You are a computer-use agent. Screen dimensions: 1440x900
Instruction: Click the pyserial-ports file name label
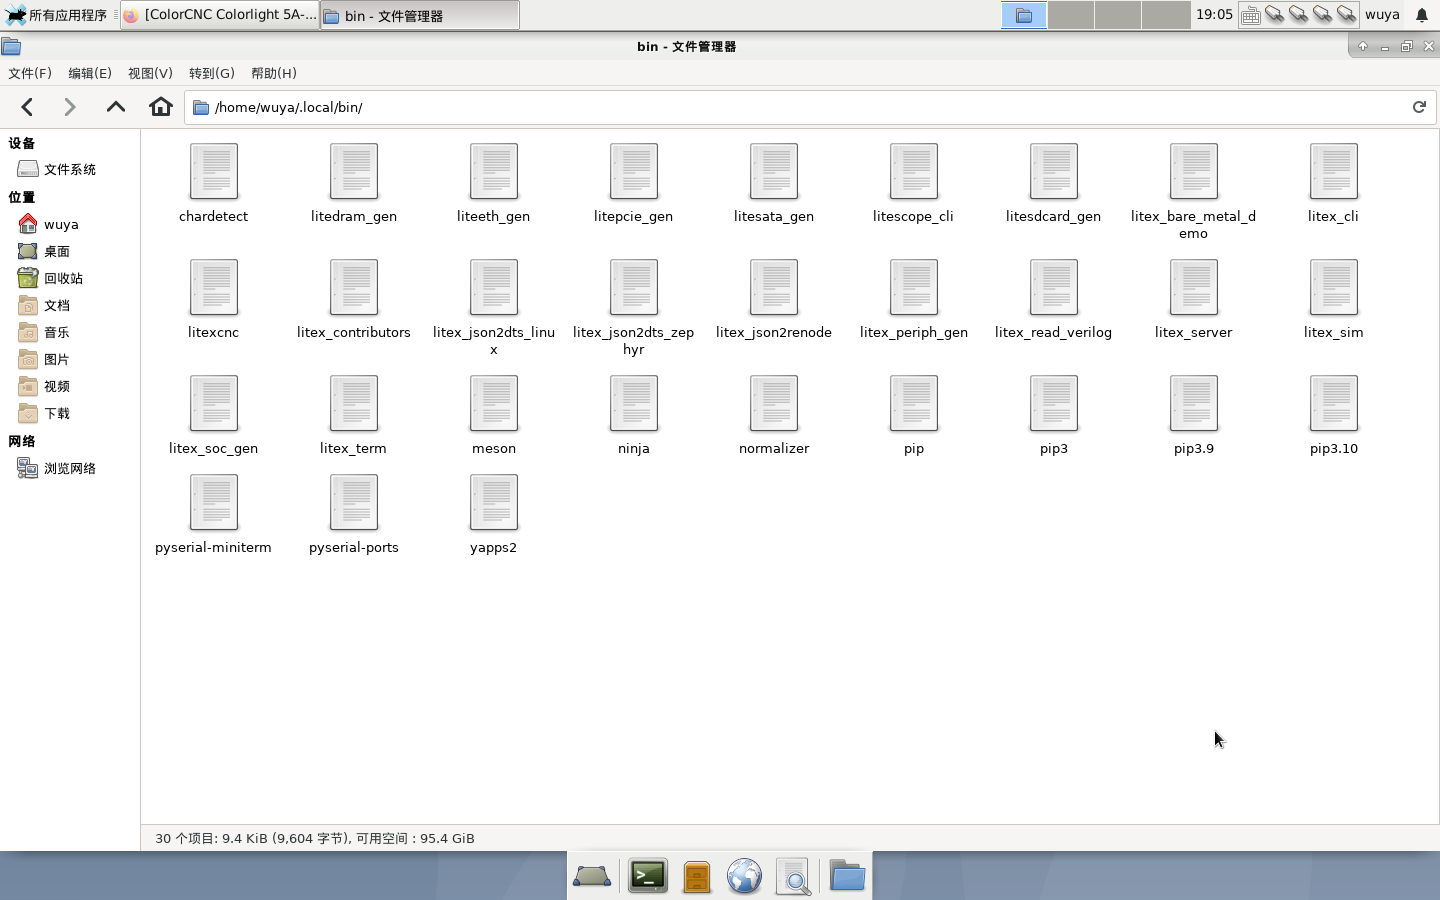click(354, 547)
